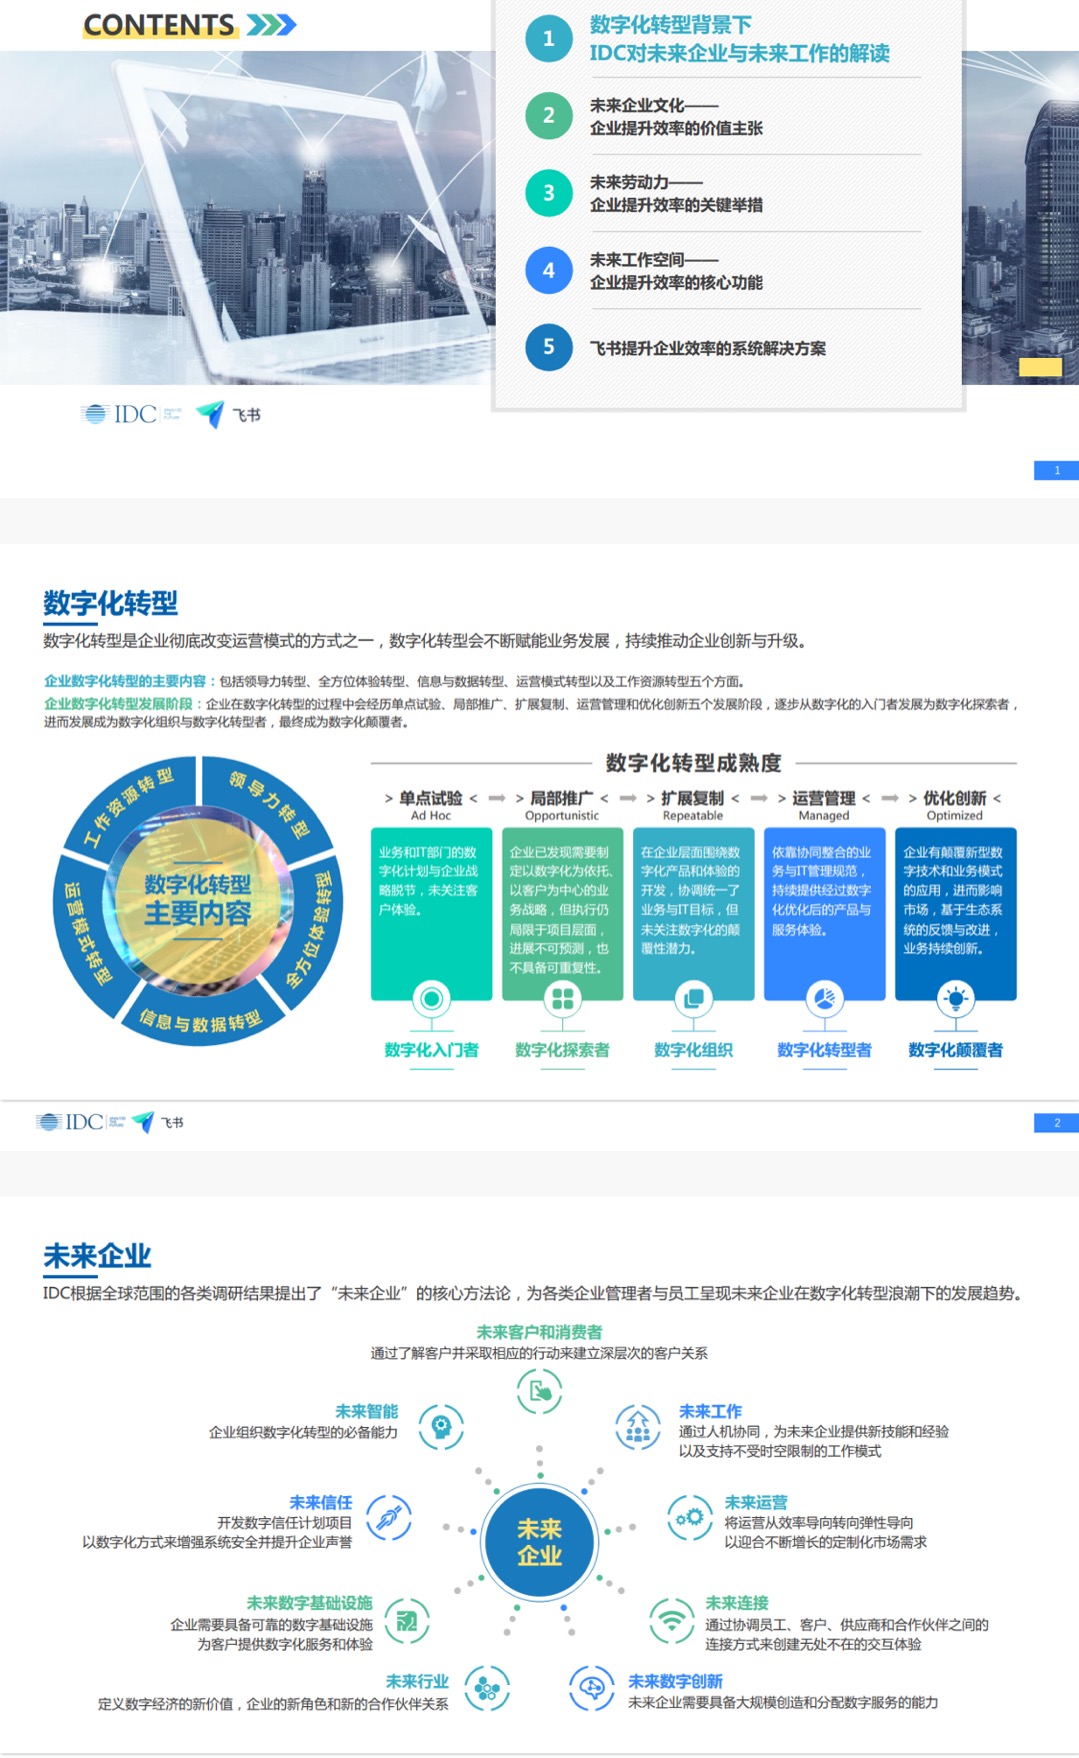Click page number badge 2
This screenshot has height=1758, width=1079.
(x=1056, y=1123)
